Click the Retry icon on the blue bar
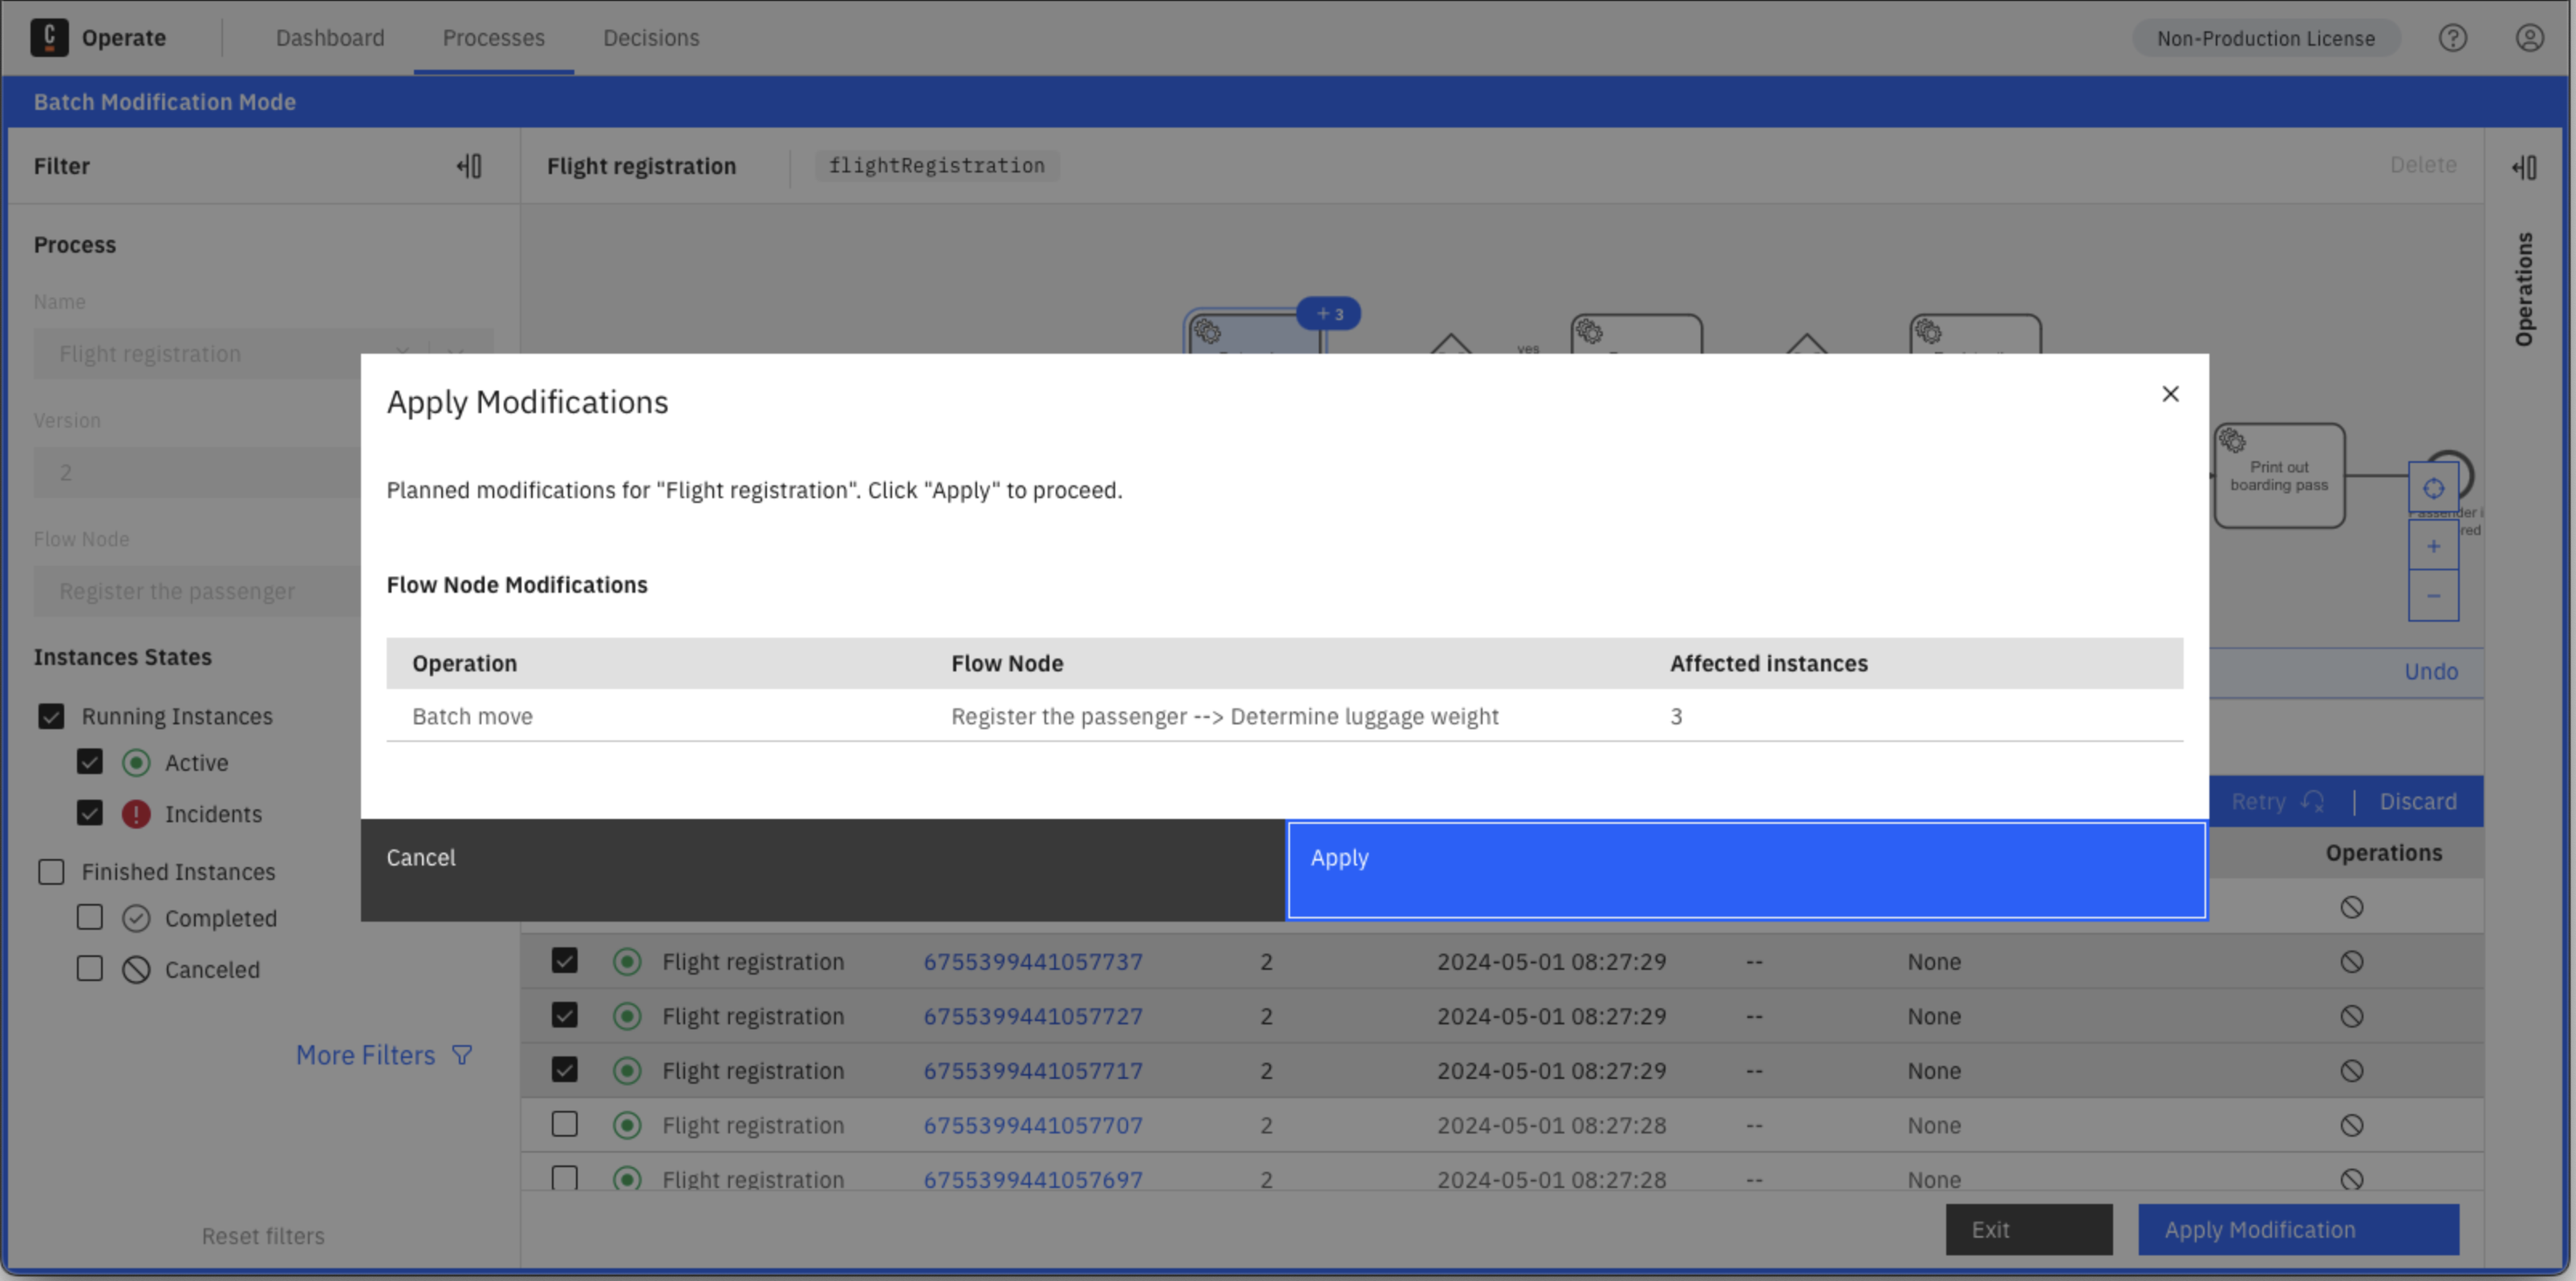 (2313, 801)
